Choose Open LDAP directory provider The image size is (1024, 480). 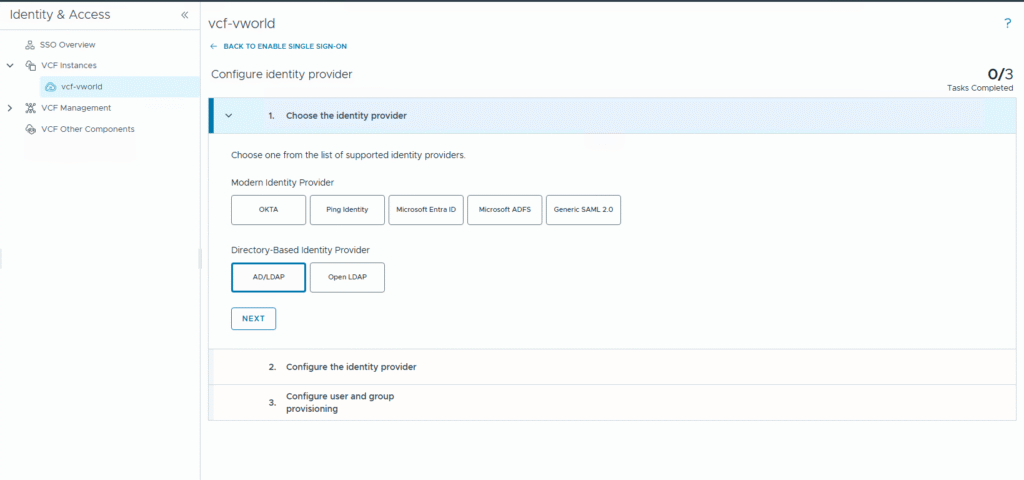coord(347,277)
